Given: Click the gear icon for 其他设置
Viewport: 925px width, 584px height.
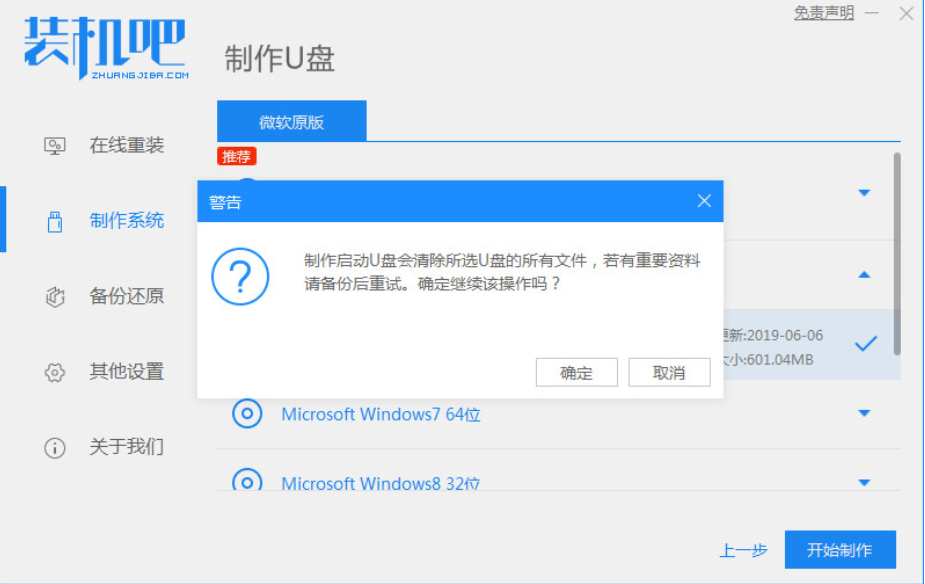Looking at the screenshot, I should pos(55,372).
